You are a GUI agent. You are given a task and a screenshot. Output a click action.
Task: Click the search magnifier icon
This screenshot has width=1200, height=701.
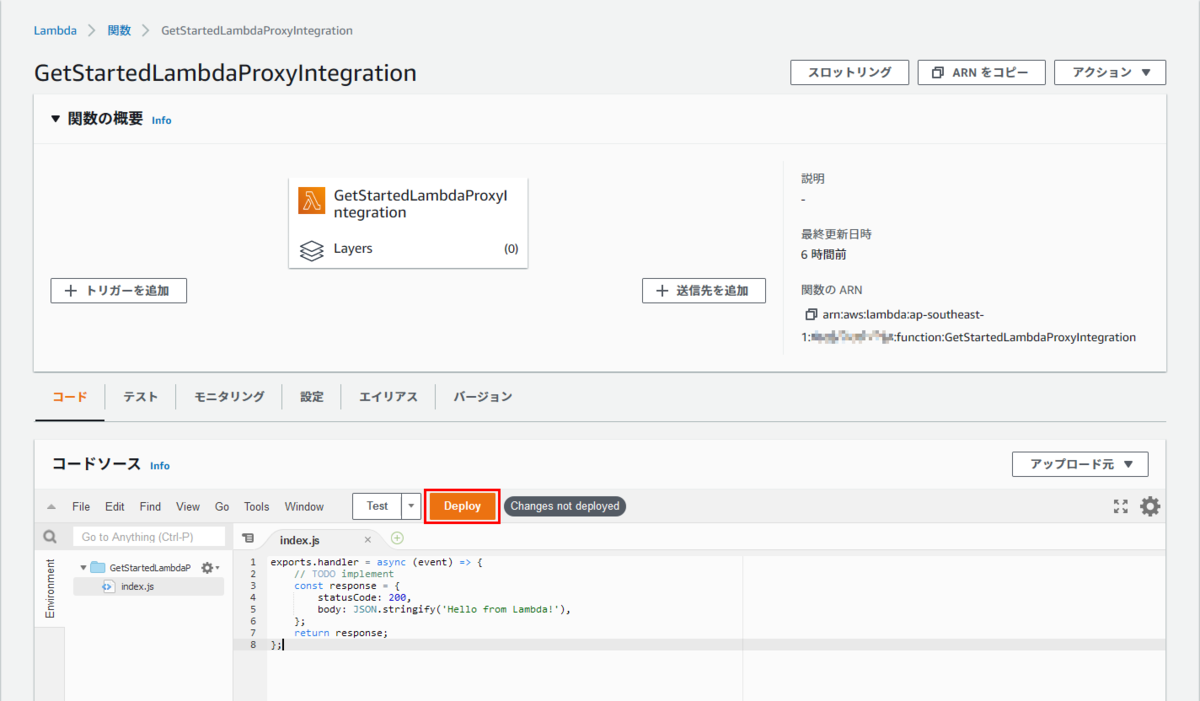[50, 537]
